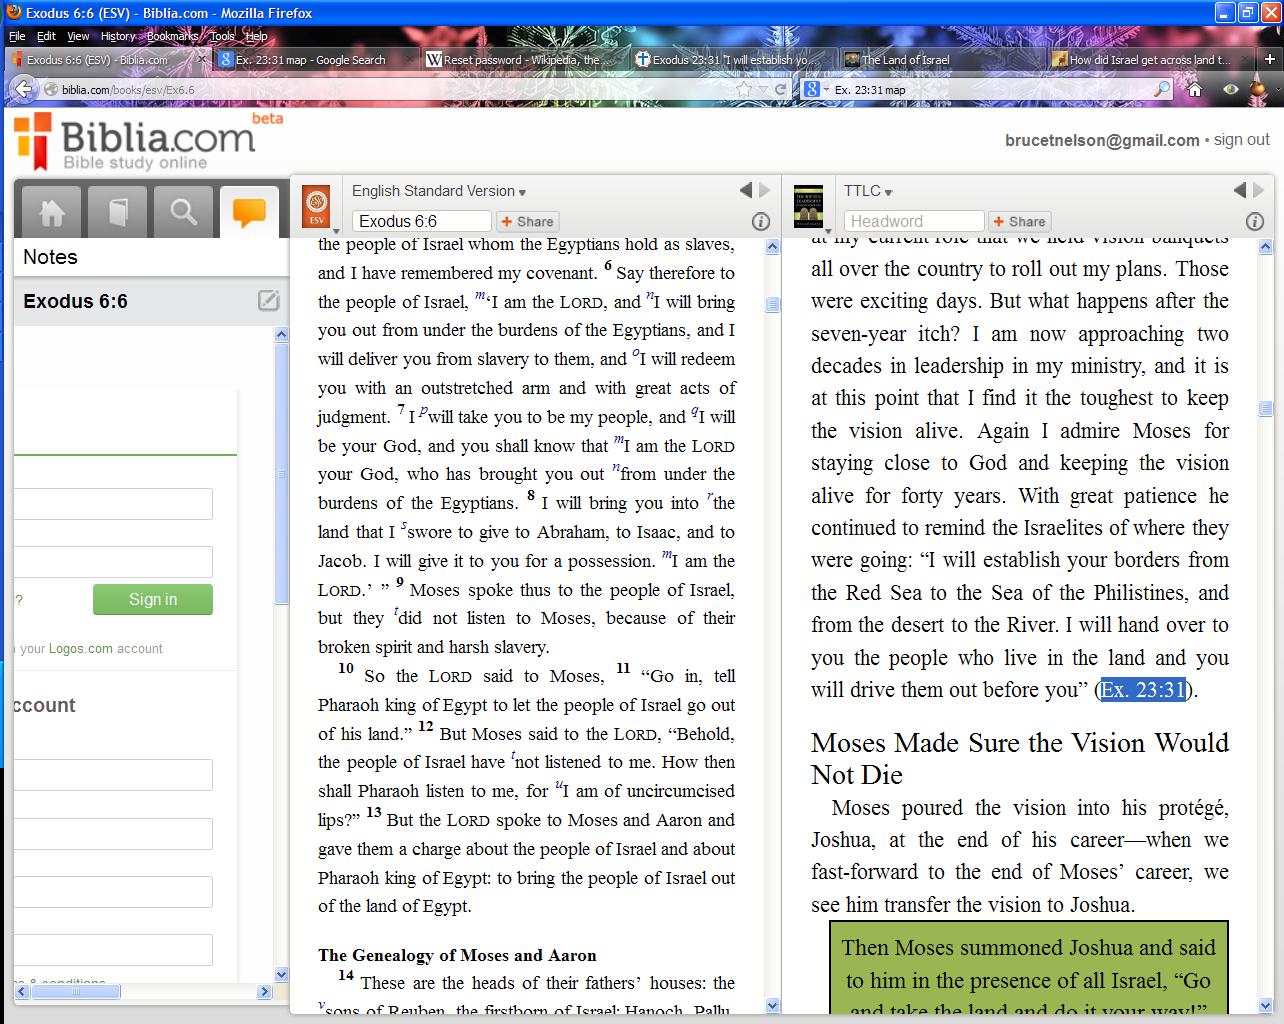The height and width of the screenshot is (1024, 1284).
Task: Click the sign out link
Action: (x=1242, y=140)
